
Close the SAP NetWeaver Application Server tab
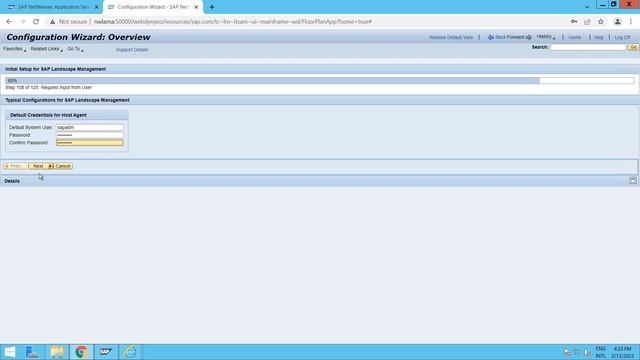point(97,7)
